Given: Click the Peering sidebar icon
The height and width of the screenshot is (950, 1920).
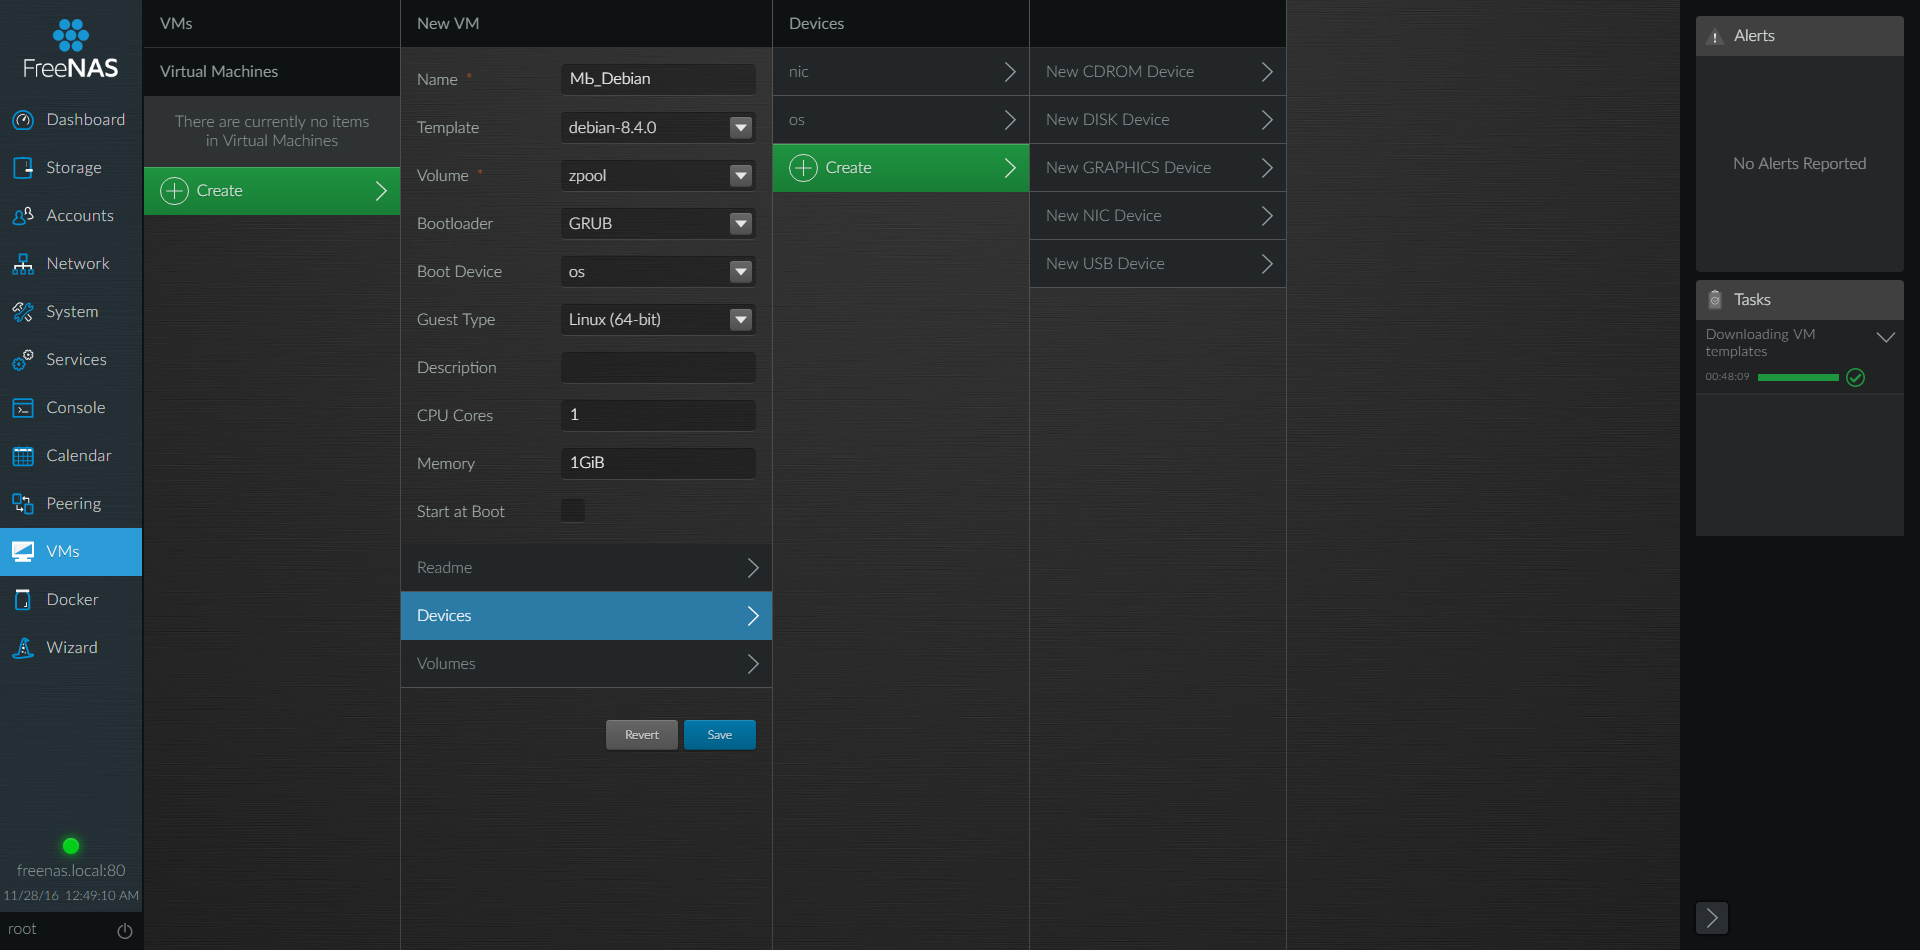Looking at the screenshot, I should coord(23,504).
